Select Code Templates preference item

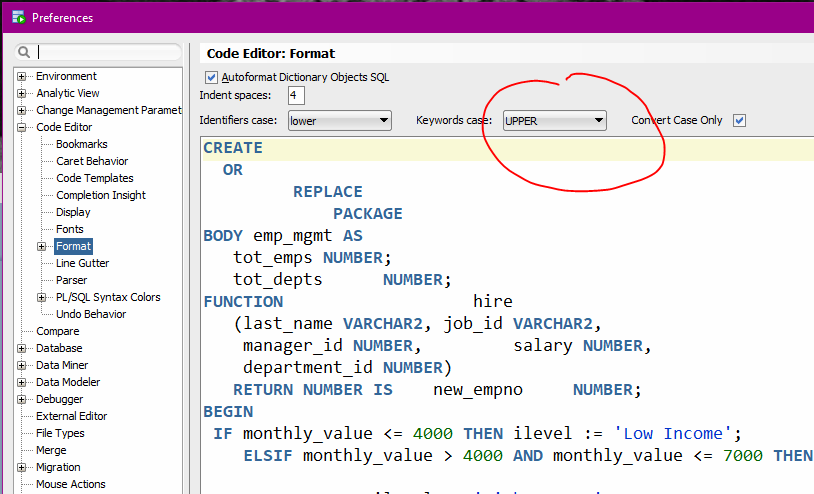click(x=94, y=178)
